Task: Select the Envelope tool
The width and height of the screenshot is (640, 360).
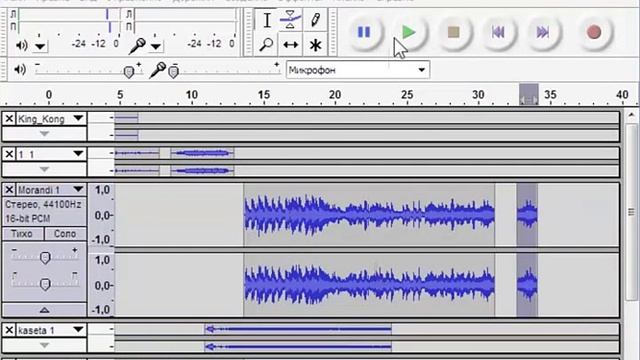Action: coord(290,20)
